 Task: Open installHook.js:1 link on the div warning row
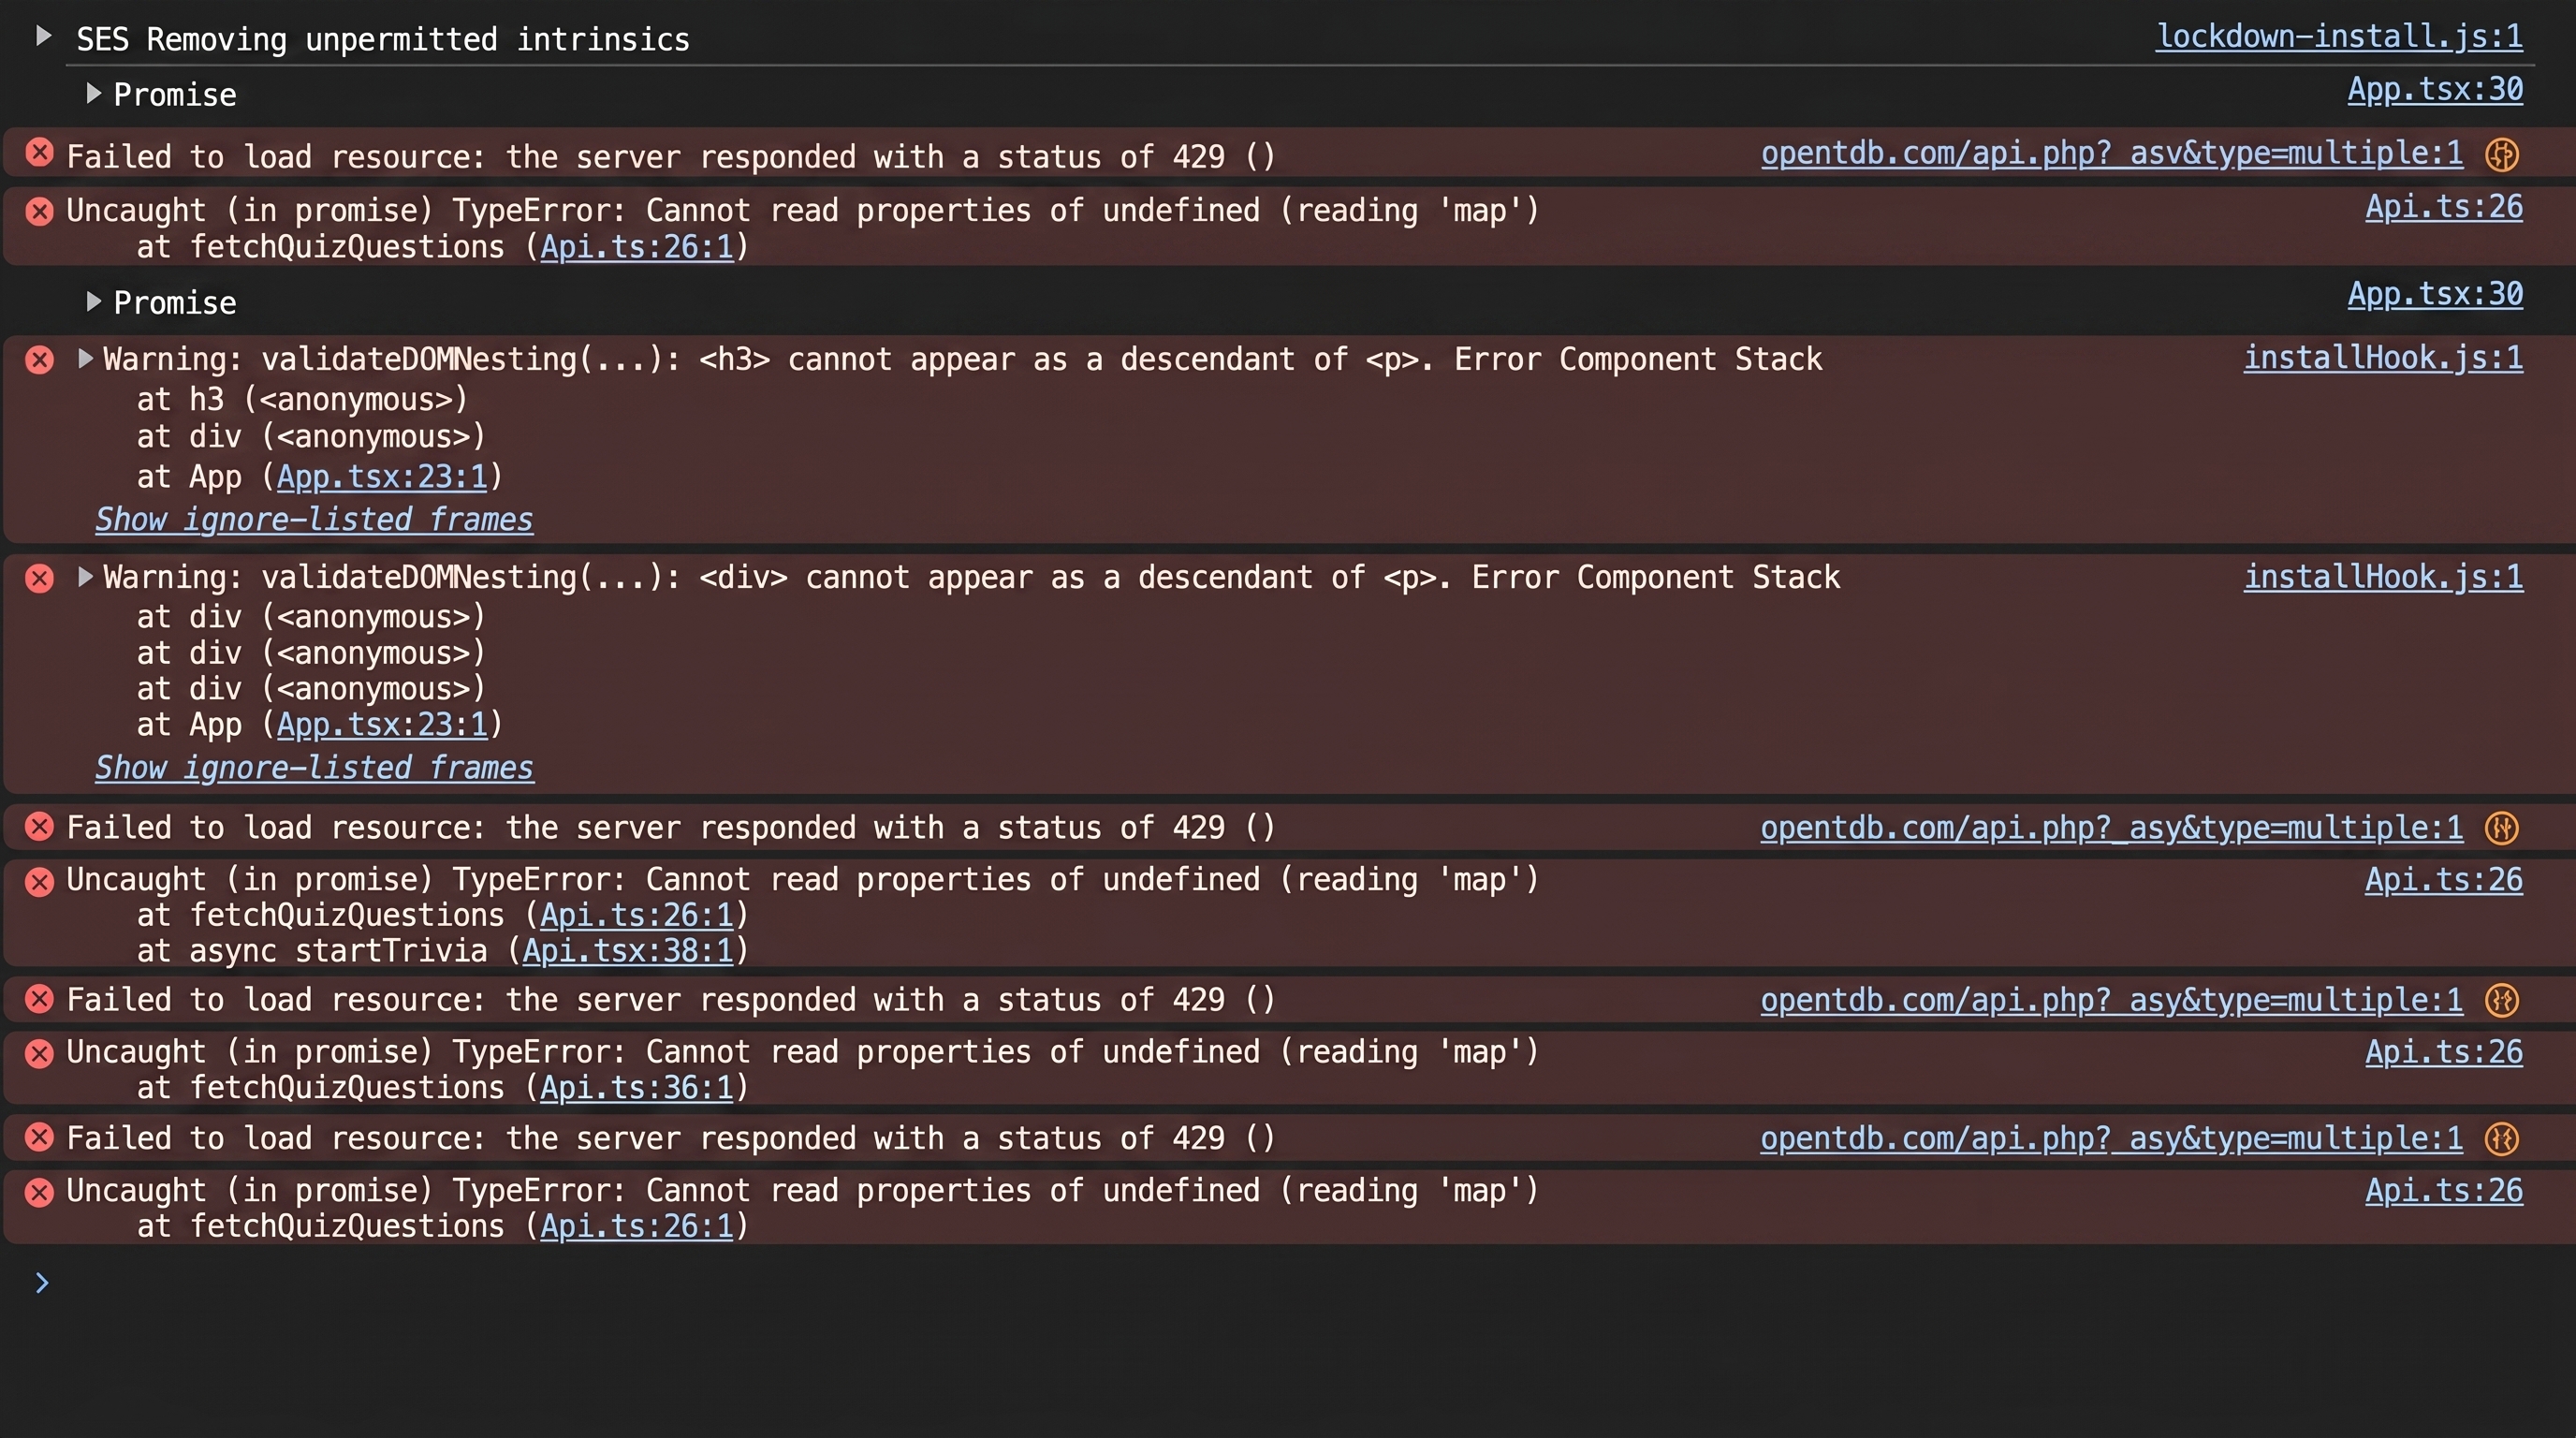coord(2383,577)
